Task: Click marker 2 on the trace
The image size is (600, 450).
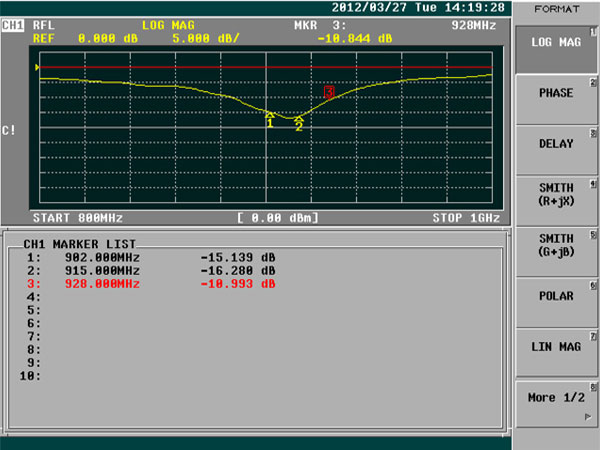Action: [299, 124]
